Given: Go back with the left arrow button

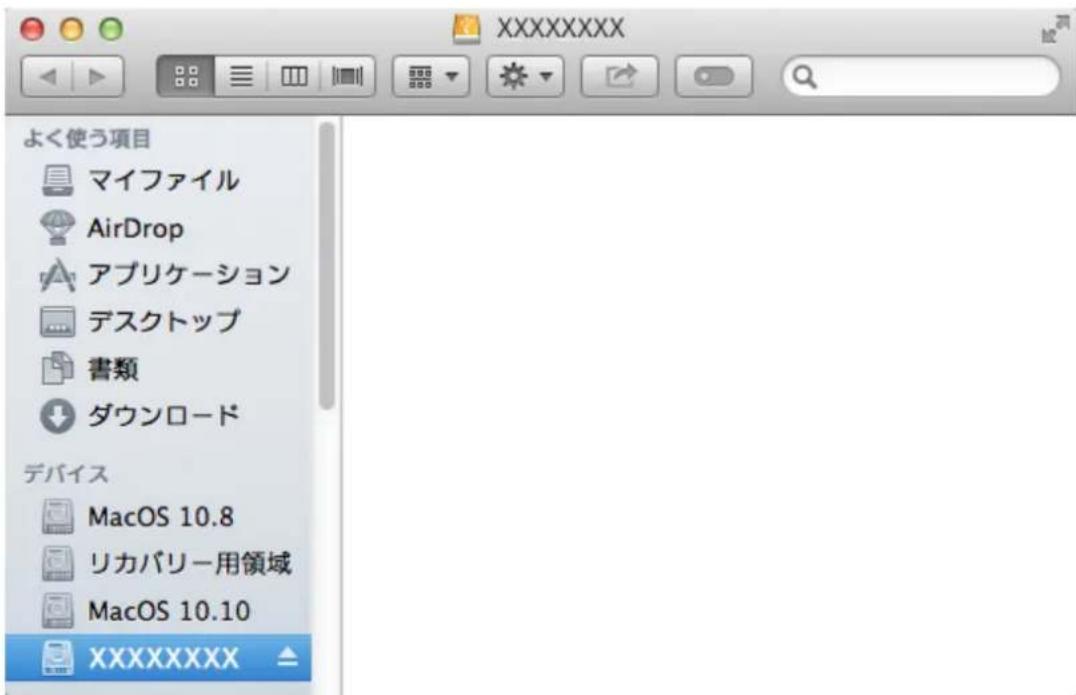Looking at the screenshot, I should (47, 76).
